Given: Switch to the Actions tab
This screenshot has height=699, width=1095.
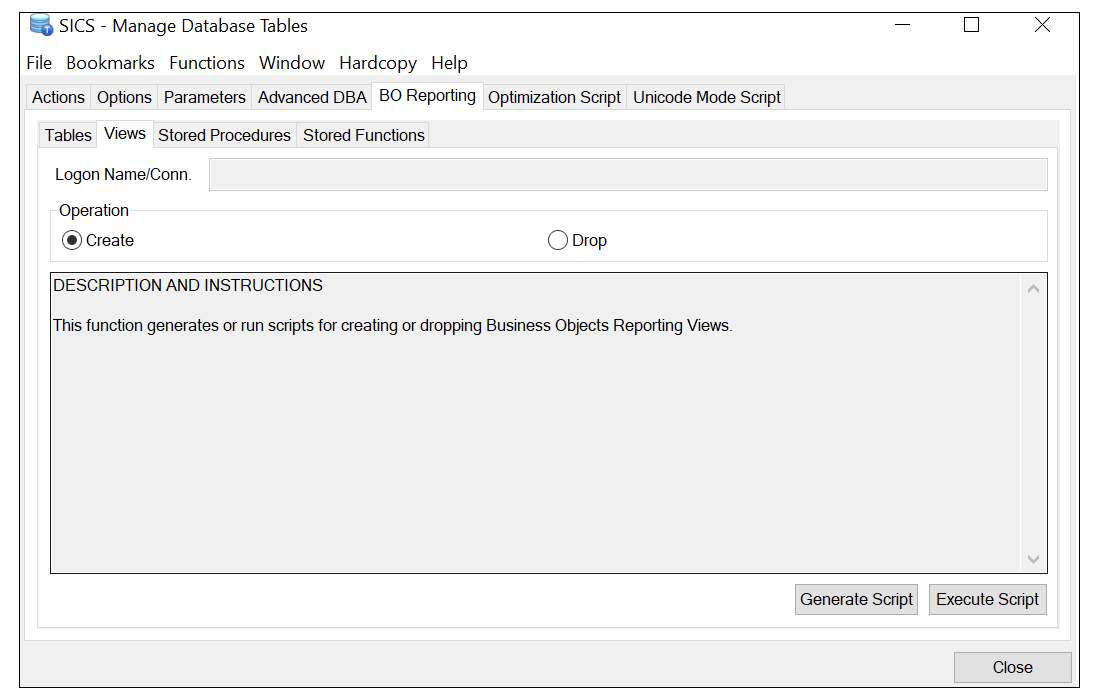Looking at the screenshot, I should pyautogui.click(x=57, y=97).
